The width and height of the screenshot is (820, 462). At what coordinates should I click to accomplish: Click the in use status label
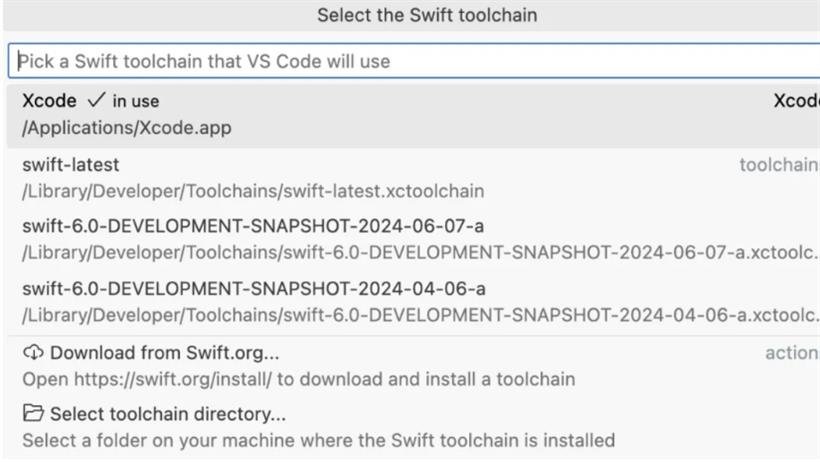coord(136,101)
